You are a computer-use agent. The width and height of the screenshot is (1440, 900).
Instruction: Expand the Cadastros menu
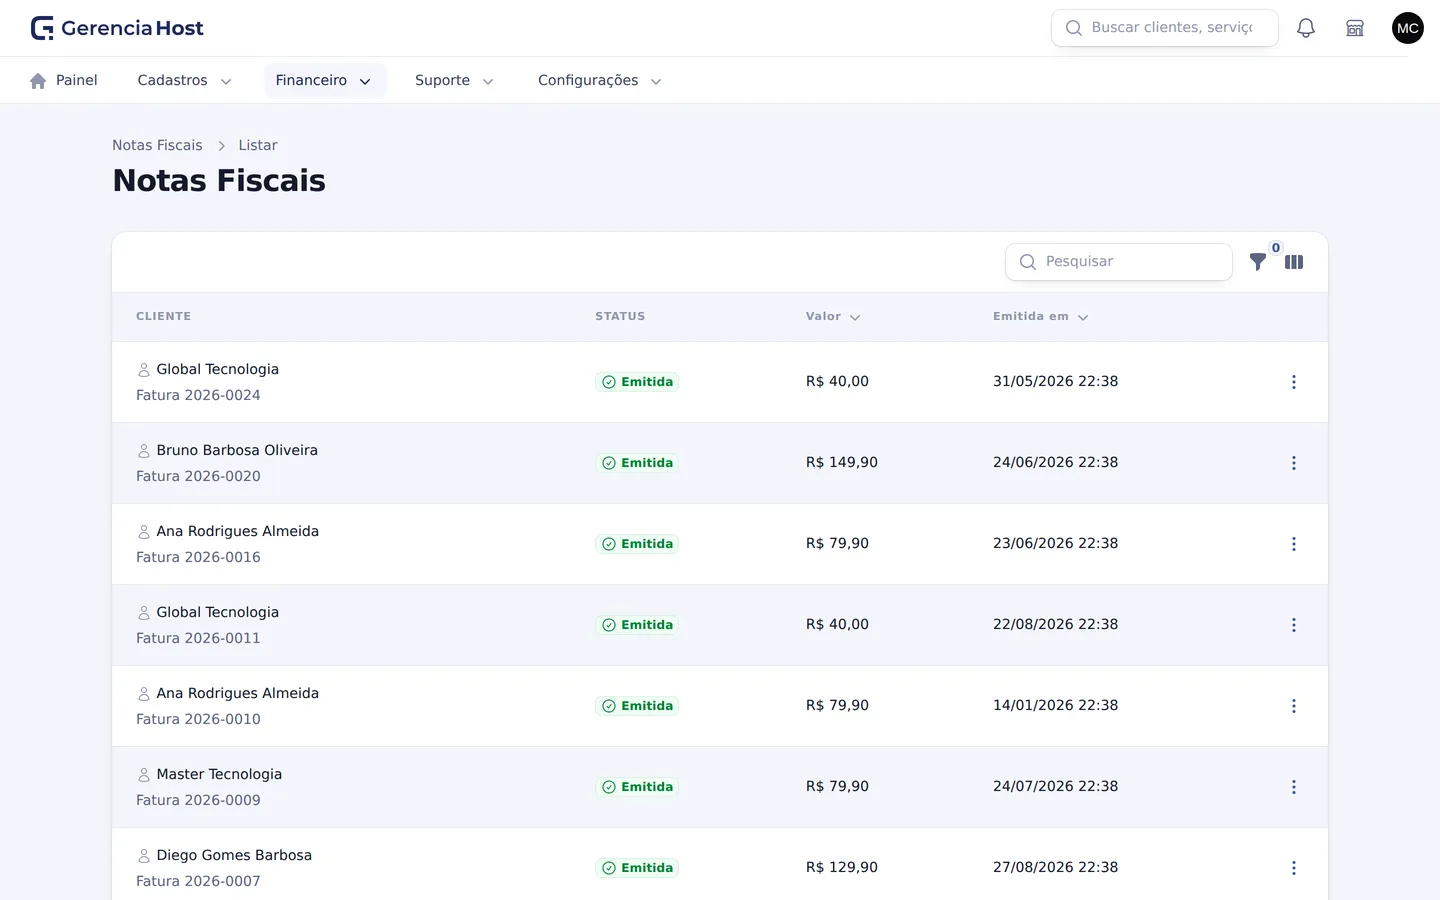pos(184,80)
